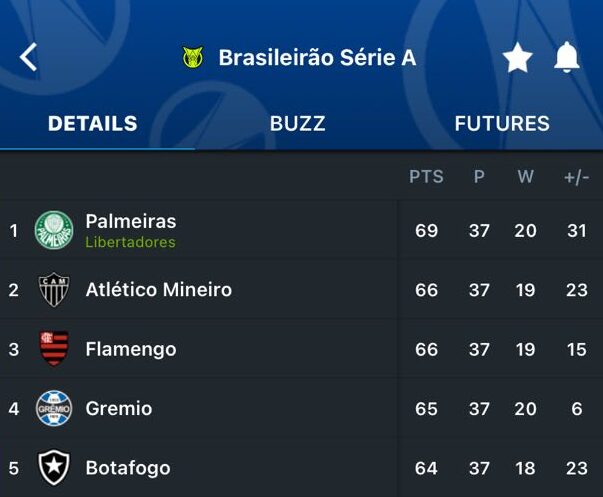The width and height of the screenshot is (603, 497).
Task: Sort by the PTS column header
Action: [x=426, y=177]
